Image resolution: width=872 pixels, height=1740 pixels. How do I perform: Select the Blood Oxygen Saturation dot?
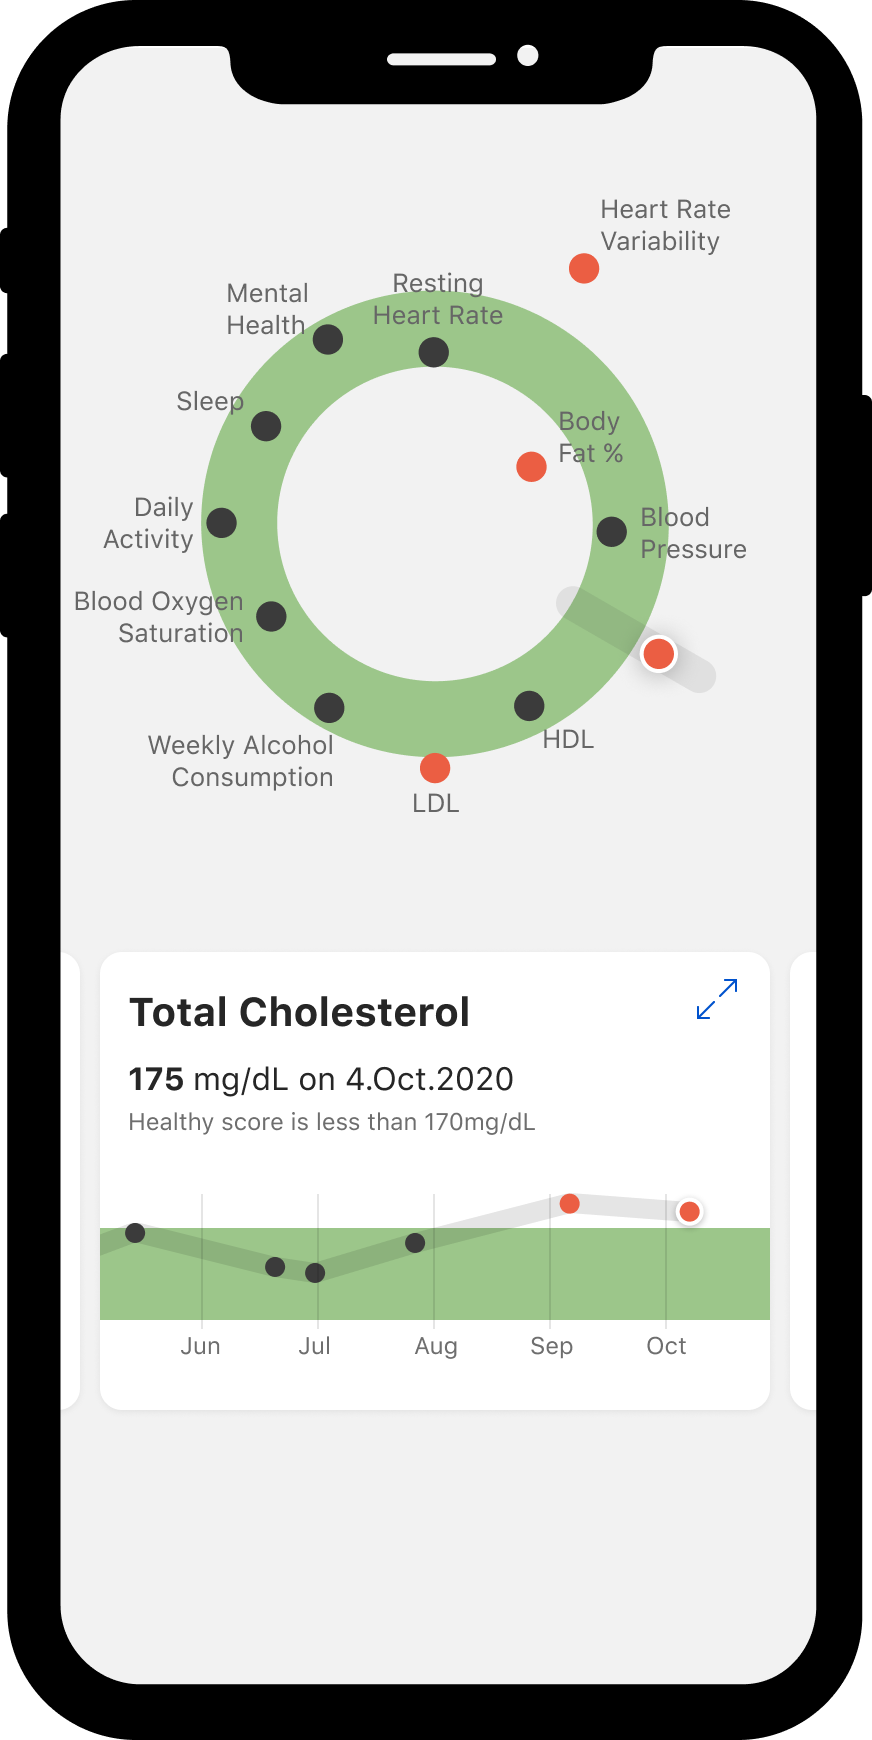[271, 616]
